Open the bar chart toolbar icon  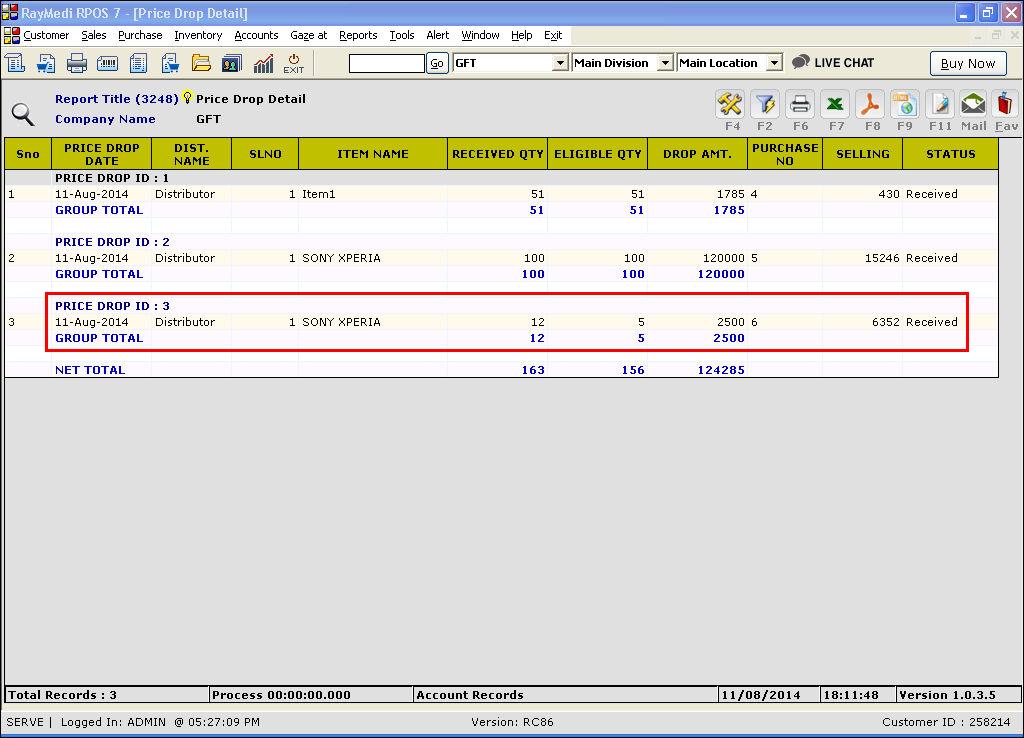point(263,63)
